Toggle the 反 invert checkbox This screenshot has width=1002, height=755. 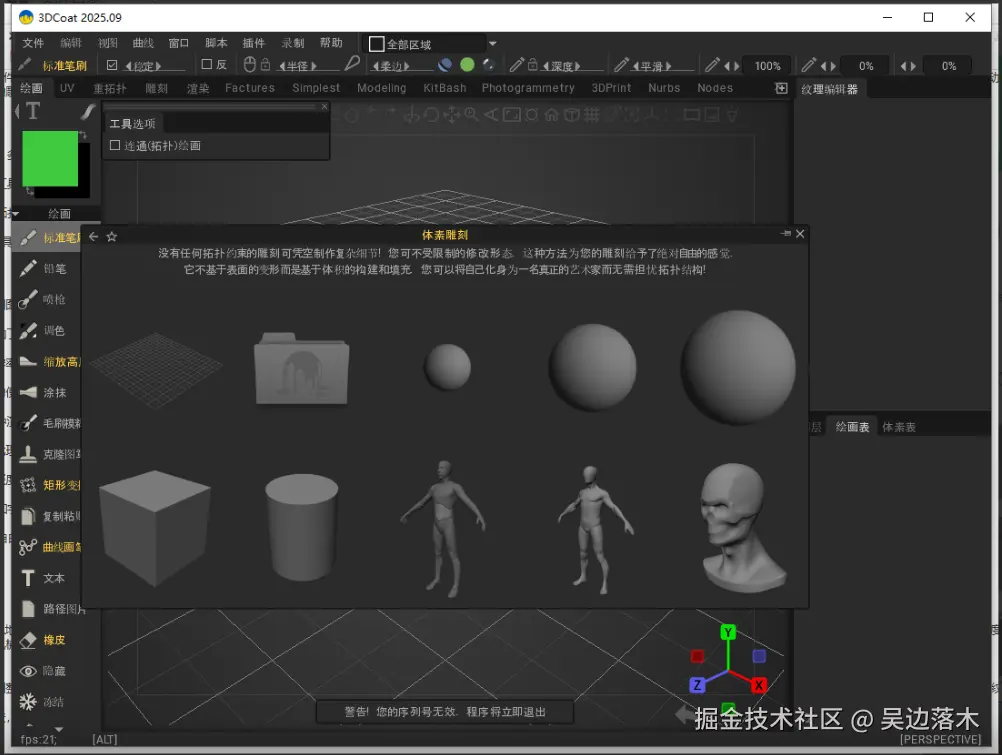tap(206, 64)
